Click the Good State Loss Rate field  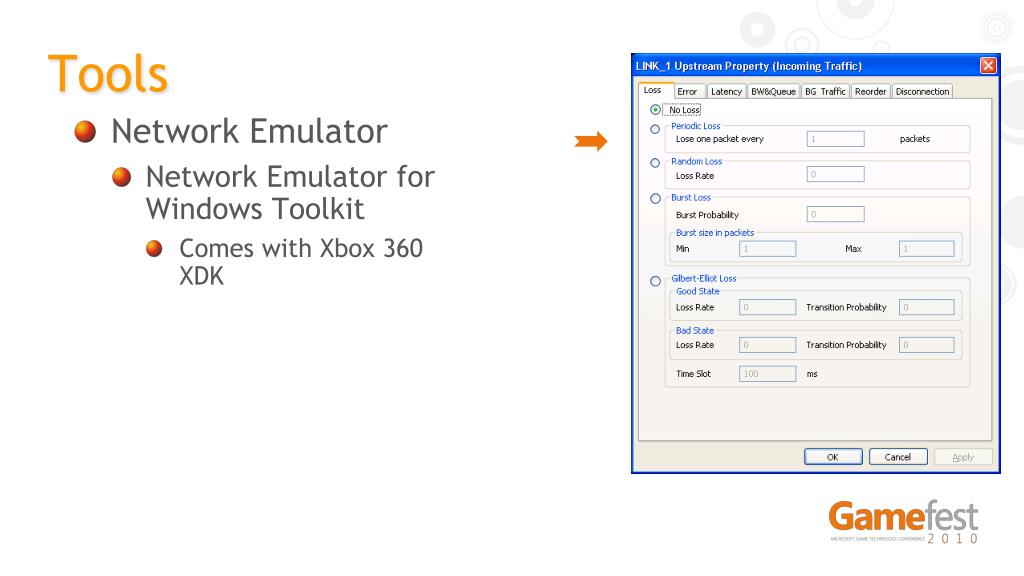[x=767, y=307]
